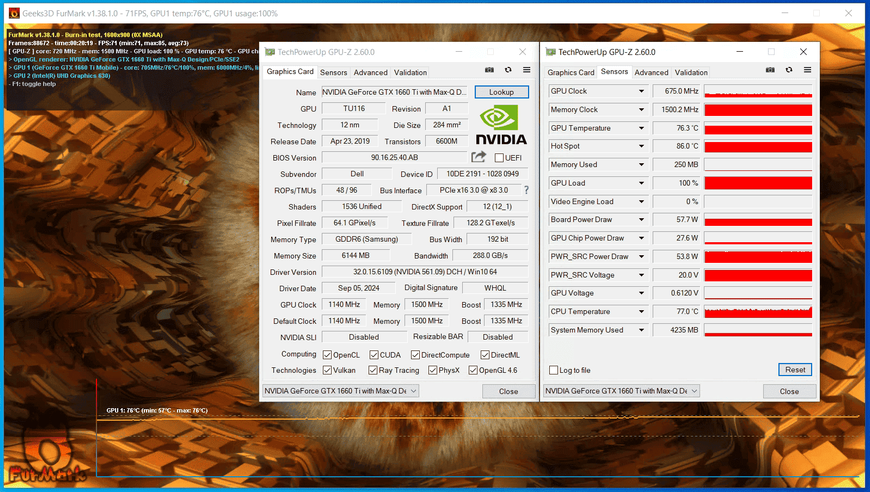Switch to Advanced tab in Sensors GPU-Z window

click(x=651, y=72)
